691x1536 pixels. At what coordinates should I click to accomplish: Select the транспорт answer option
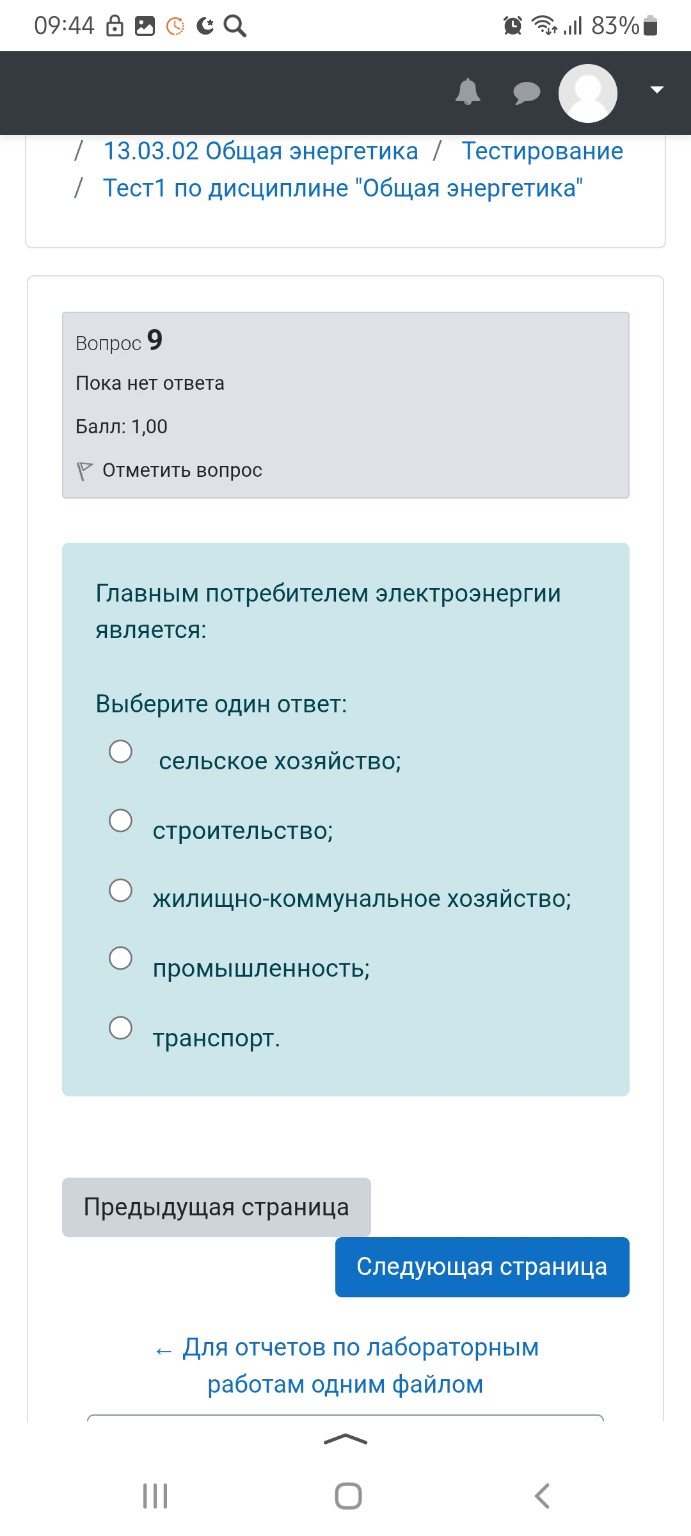click(120, 1027)
